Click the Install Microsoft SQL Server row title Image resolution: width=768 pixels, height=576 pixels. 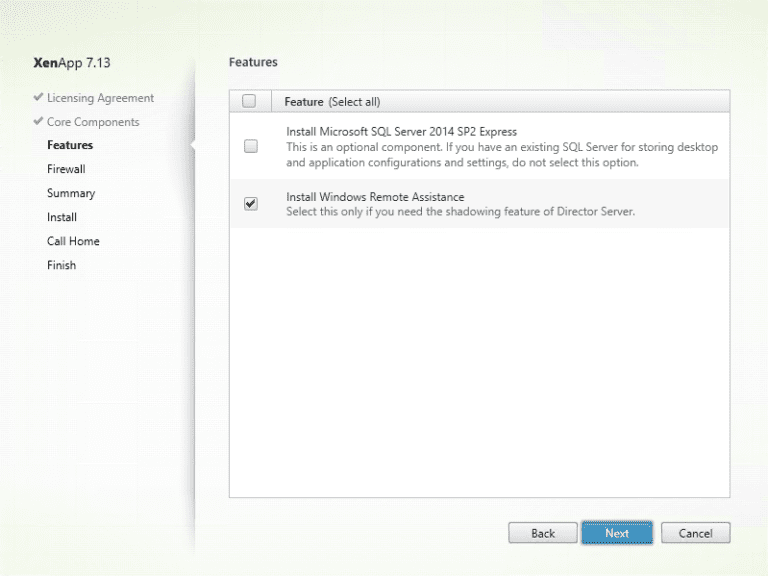click(401, 131)
